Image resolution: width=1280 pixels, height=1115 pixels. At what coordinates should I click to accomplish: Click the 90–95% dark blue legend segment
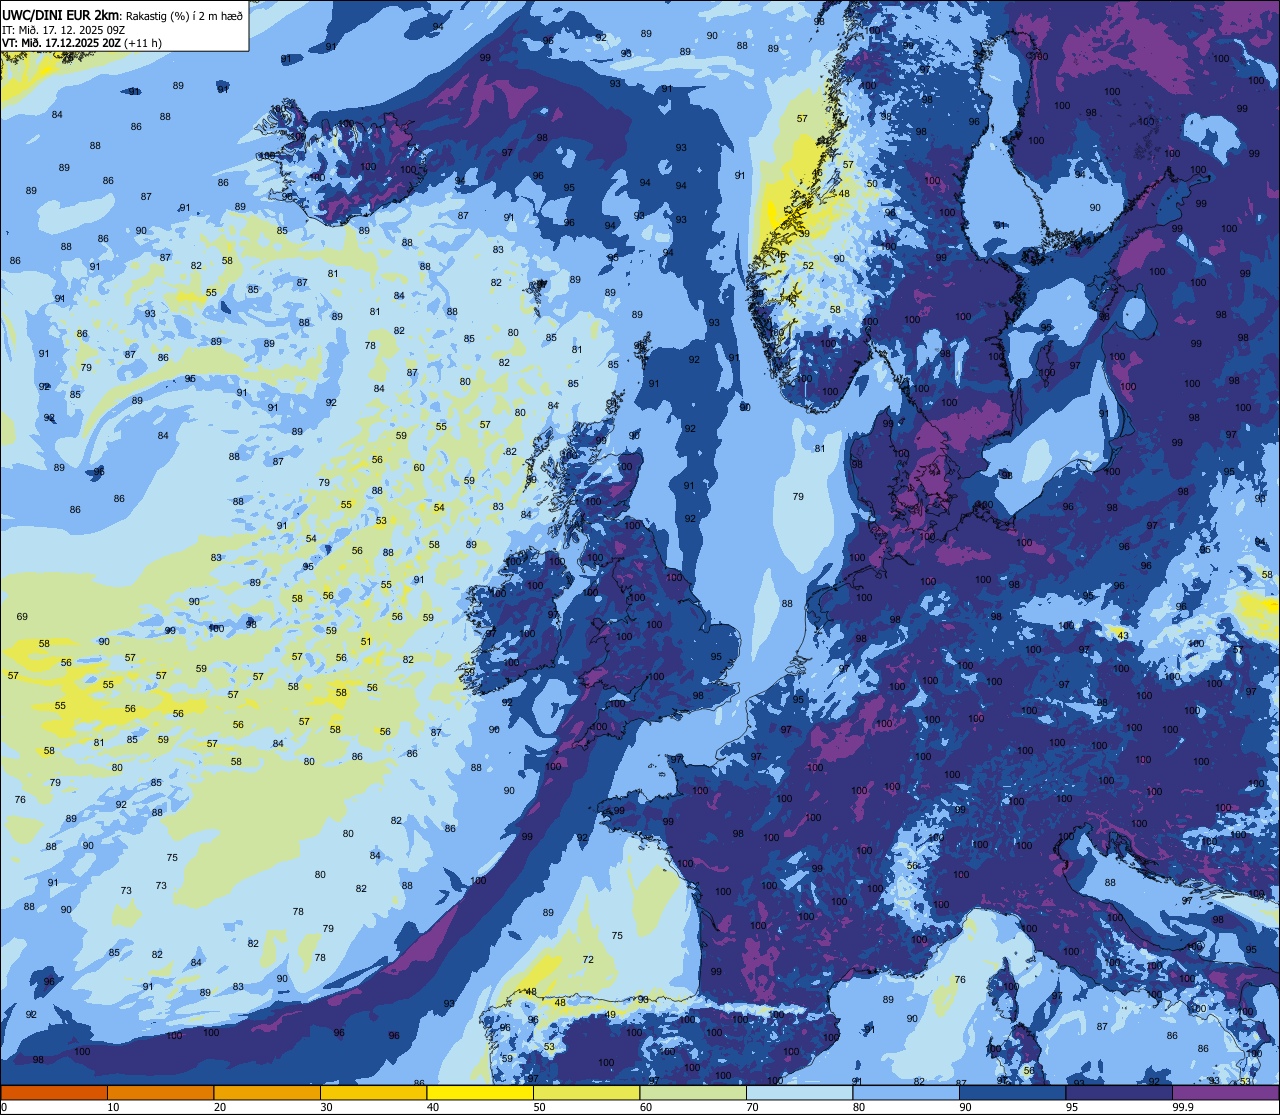click(x=1012, y=1092)
